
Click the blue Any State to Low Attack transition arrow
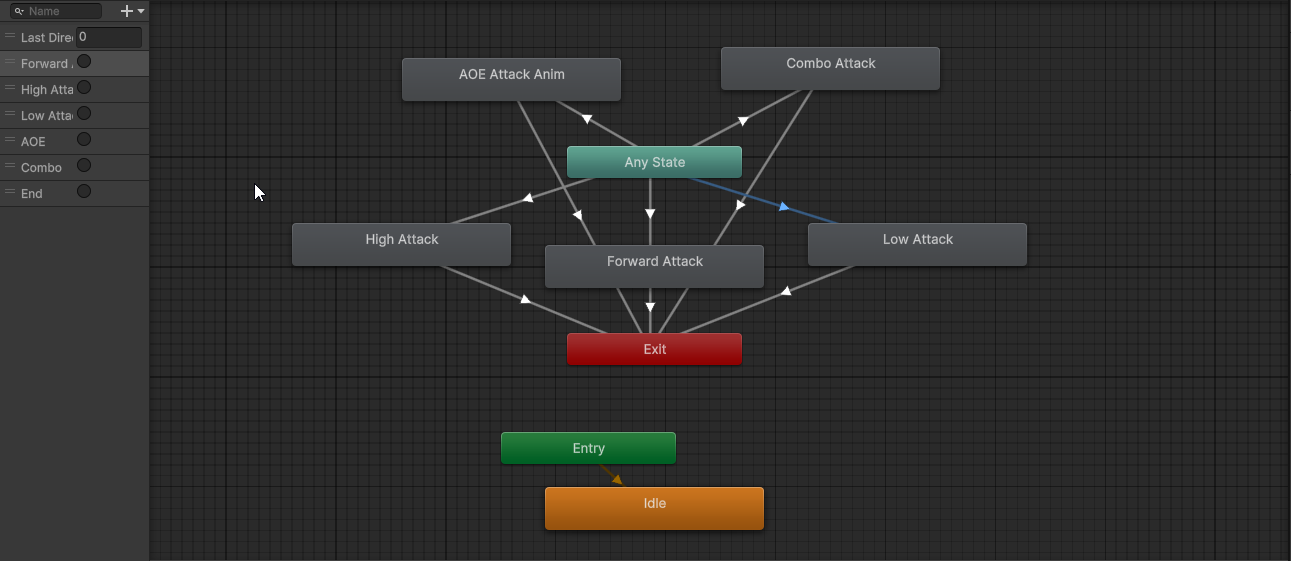(784, 206)
